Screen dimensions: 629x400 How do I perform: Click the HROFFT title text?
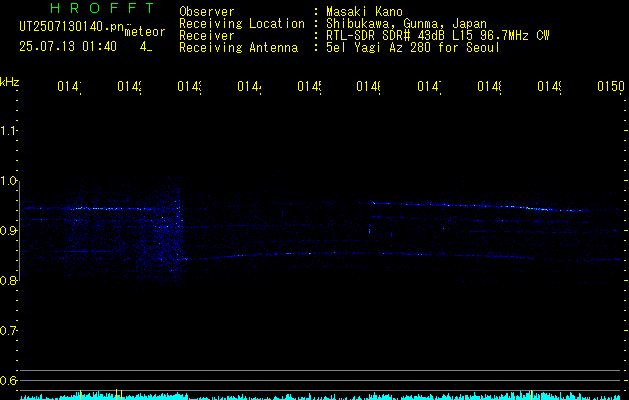point(103,8)
